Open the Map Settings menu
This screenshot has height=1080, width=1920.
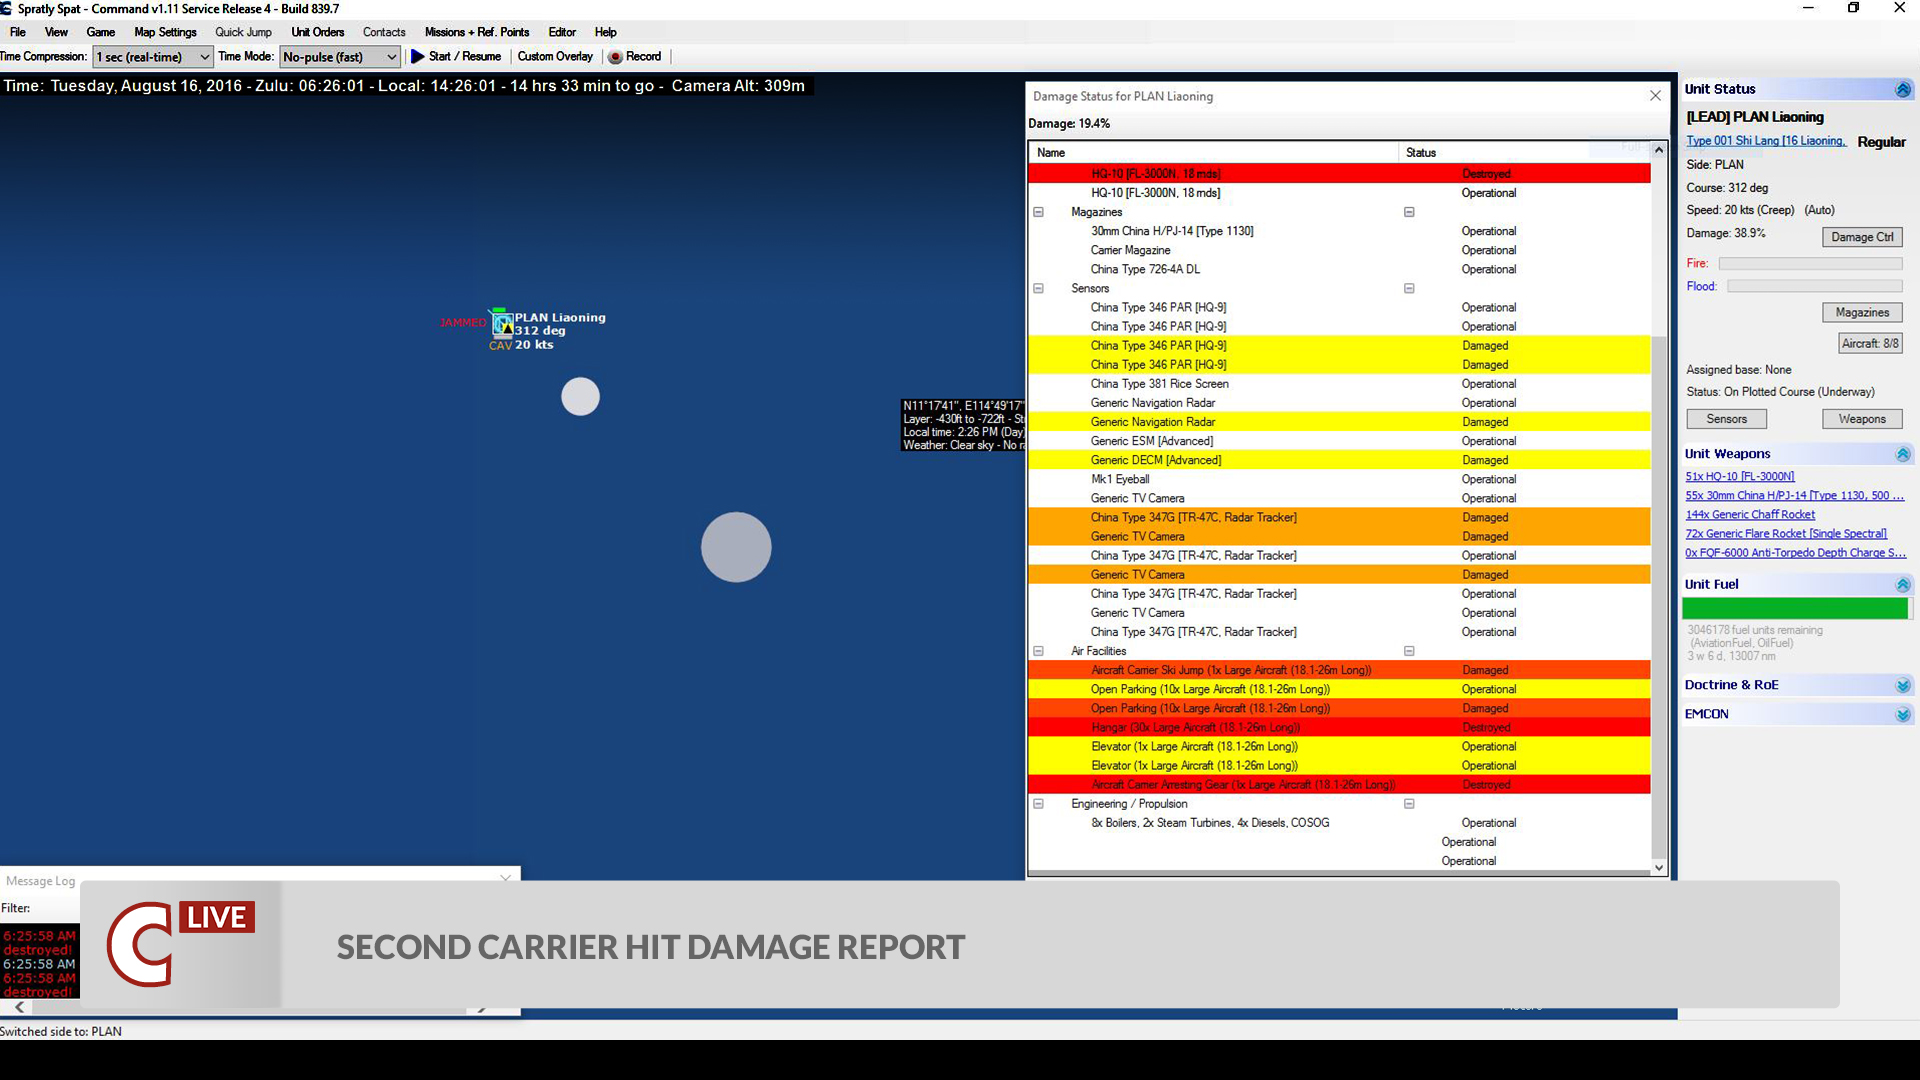click(x=165, y=32)
